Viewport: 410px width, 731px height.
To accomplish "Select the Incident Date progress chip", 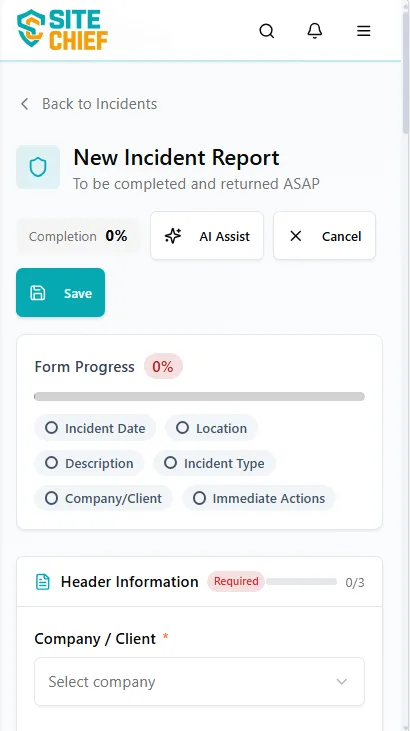I will coord(95,428).
